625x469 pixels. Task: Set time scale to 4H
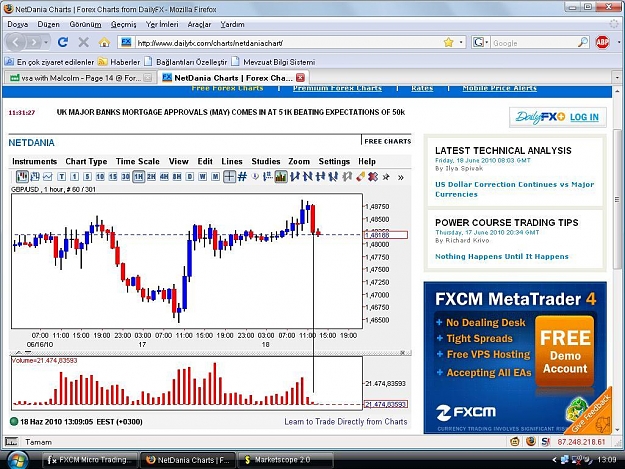click(164, 177)
